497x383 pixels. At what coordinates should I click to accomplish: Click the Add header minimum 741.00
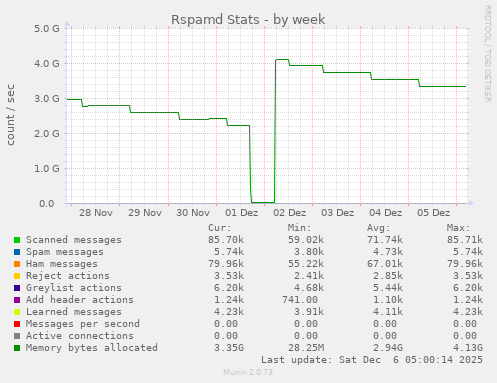click(300, 300)
